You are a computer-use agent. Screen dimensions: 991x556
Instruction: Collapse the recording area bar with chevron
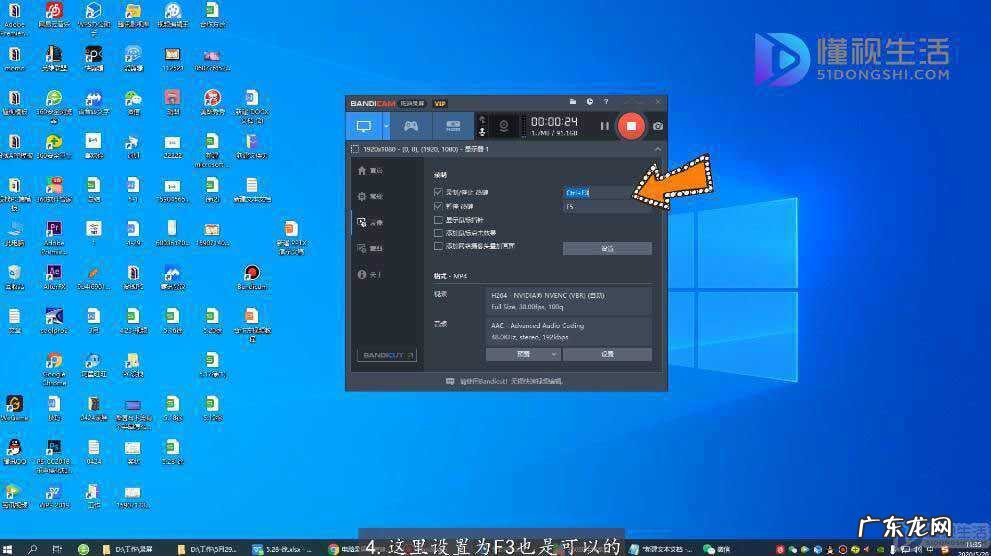657,149
